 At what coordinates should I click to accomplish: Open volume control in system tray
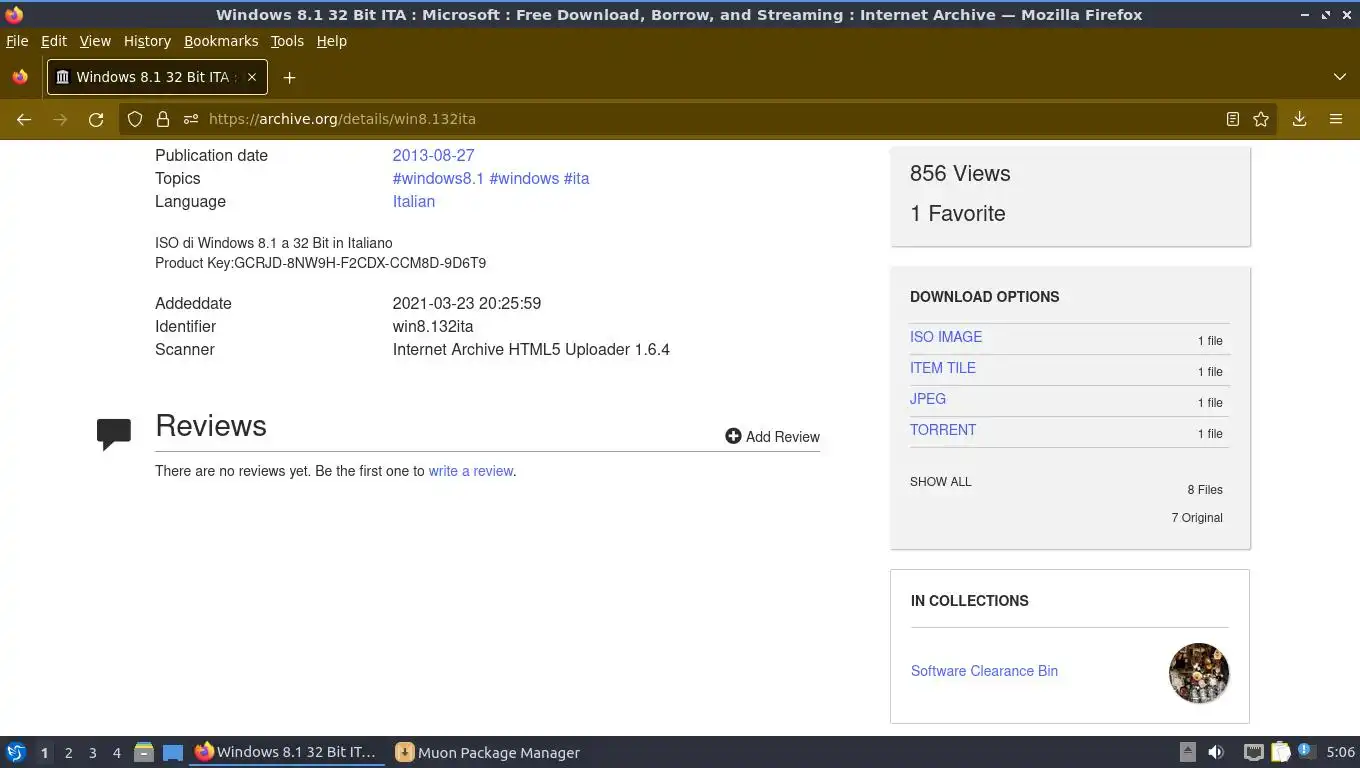pos(1216,752)
